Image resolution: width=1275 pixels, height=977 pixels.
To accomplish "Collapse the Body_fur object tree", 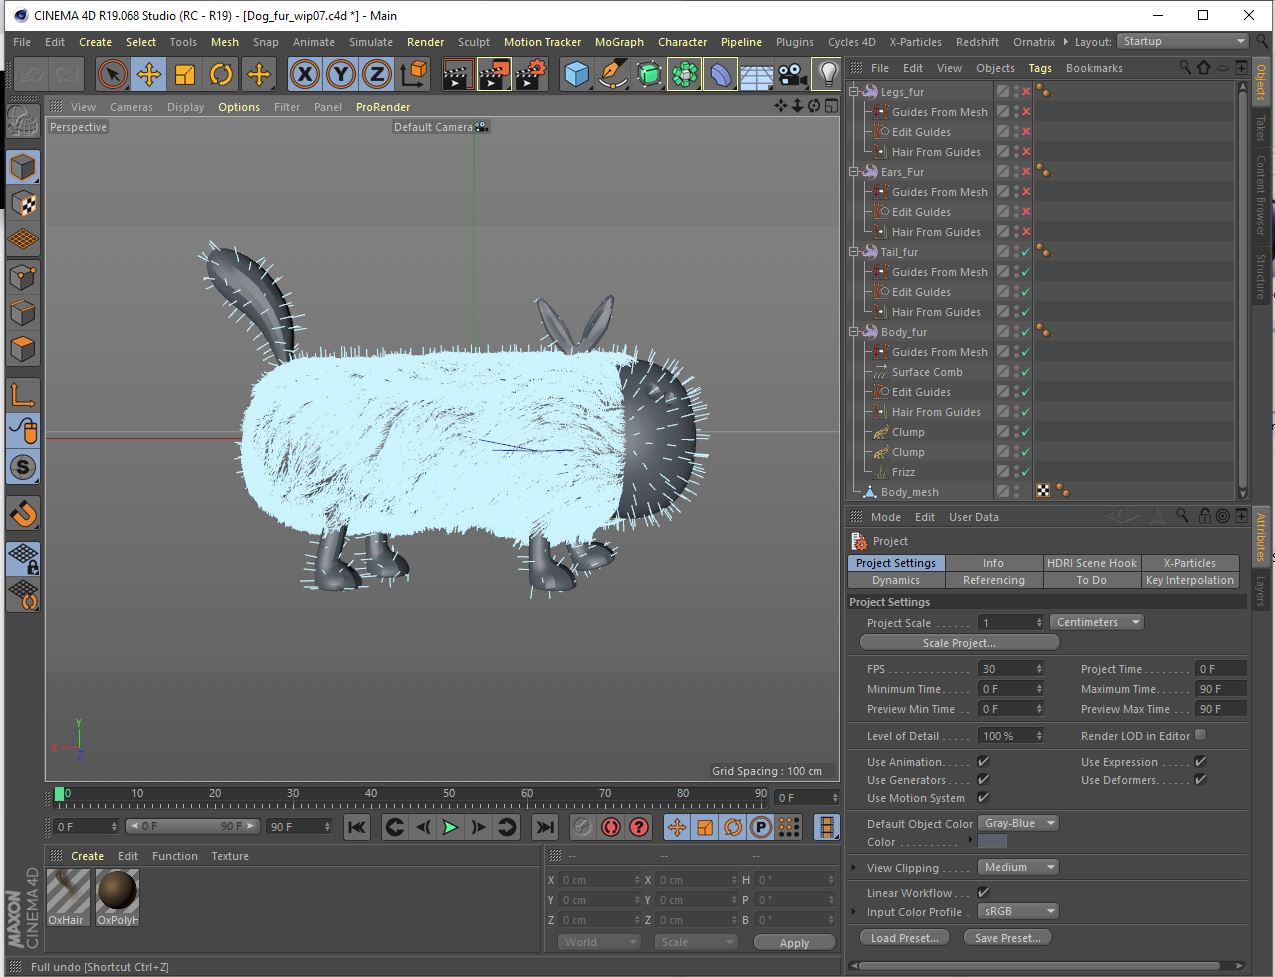I will point(855,331).
